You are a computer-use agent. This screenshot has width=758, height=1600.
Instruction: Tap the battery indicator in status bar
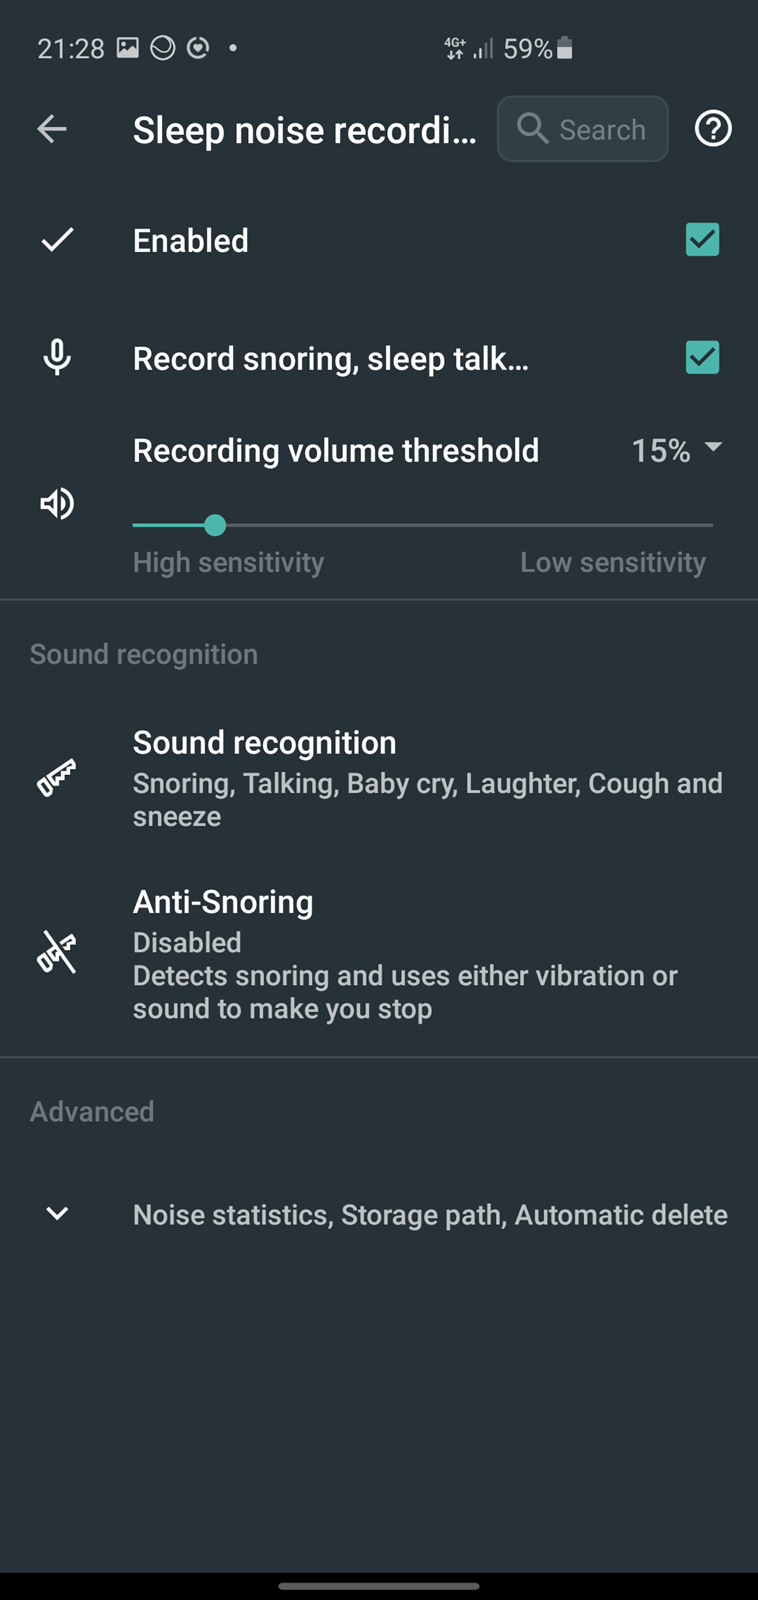point(565,48)
